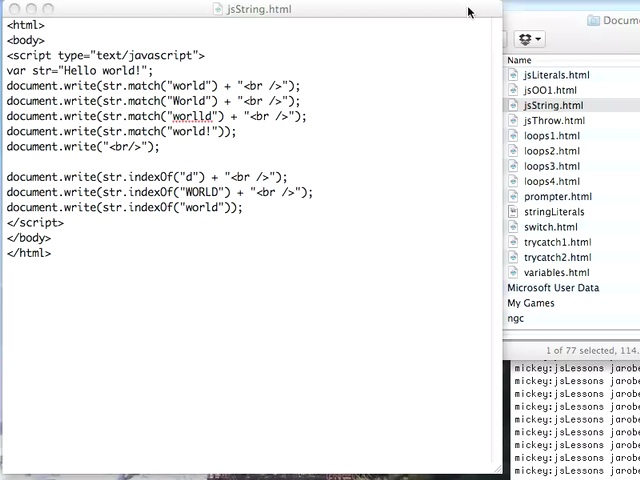Select the loops2.html file icon
The height and width of the screenshot is (480, 640).
[x=513, y=151]
